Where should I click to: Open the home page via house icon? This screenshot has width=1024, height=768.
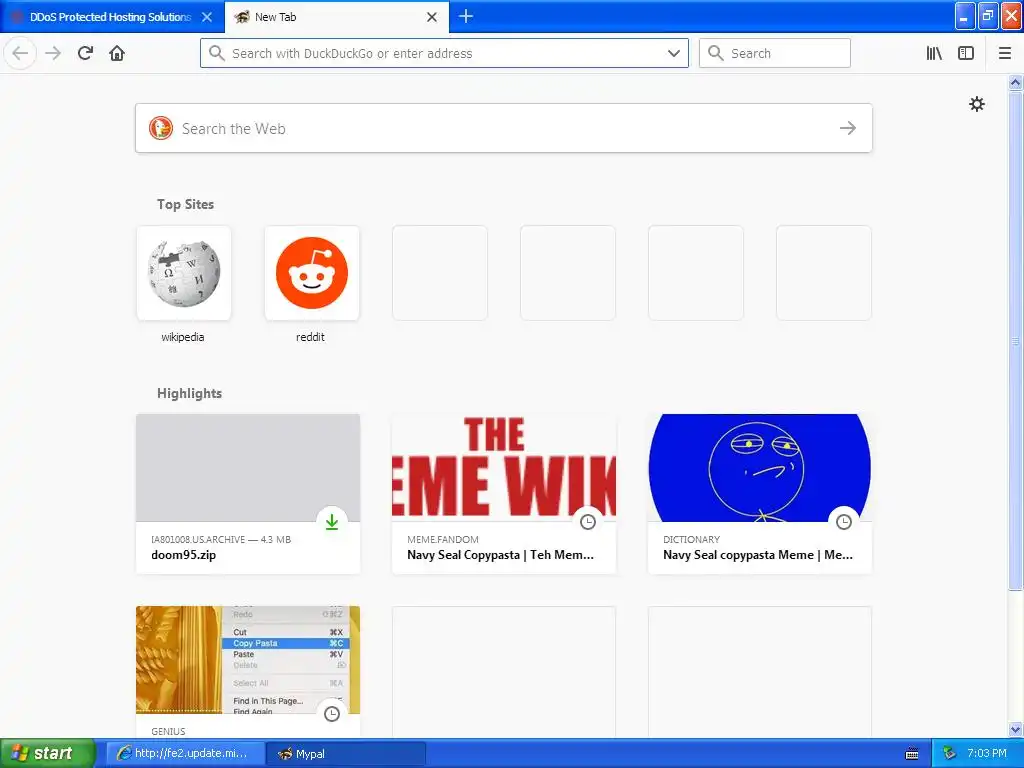point(117,53)
